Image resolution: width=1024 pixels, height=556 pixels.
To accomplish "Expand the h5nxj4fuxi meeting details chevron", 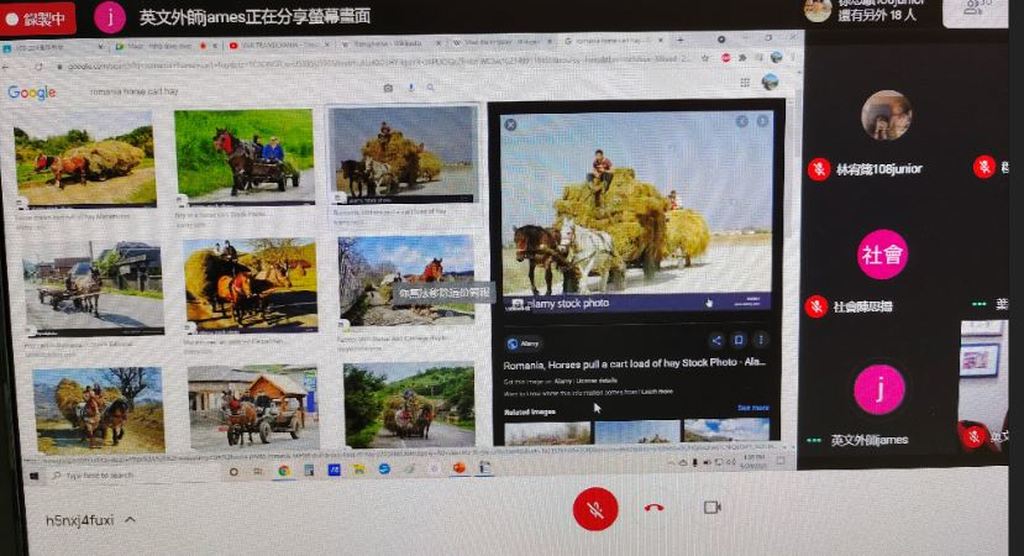I will coord(130,520).
